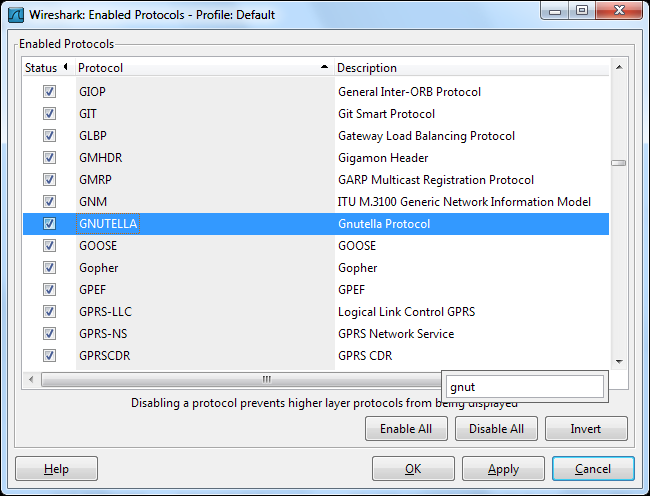Select the GPRS-LLC protocol name
This screenshot has width=650, height=496.
click(x=106, y=312)
